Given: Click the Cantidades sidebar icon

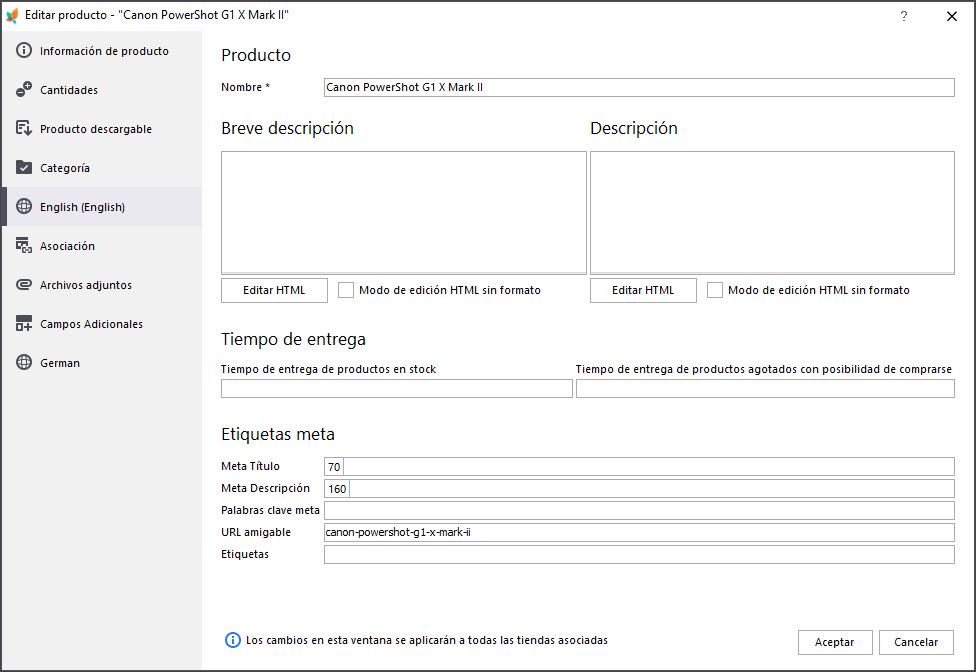Looking at the screenshot, I should (24, 90).
